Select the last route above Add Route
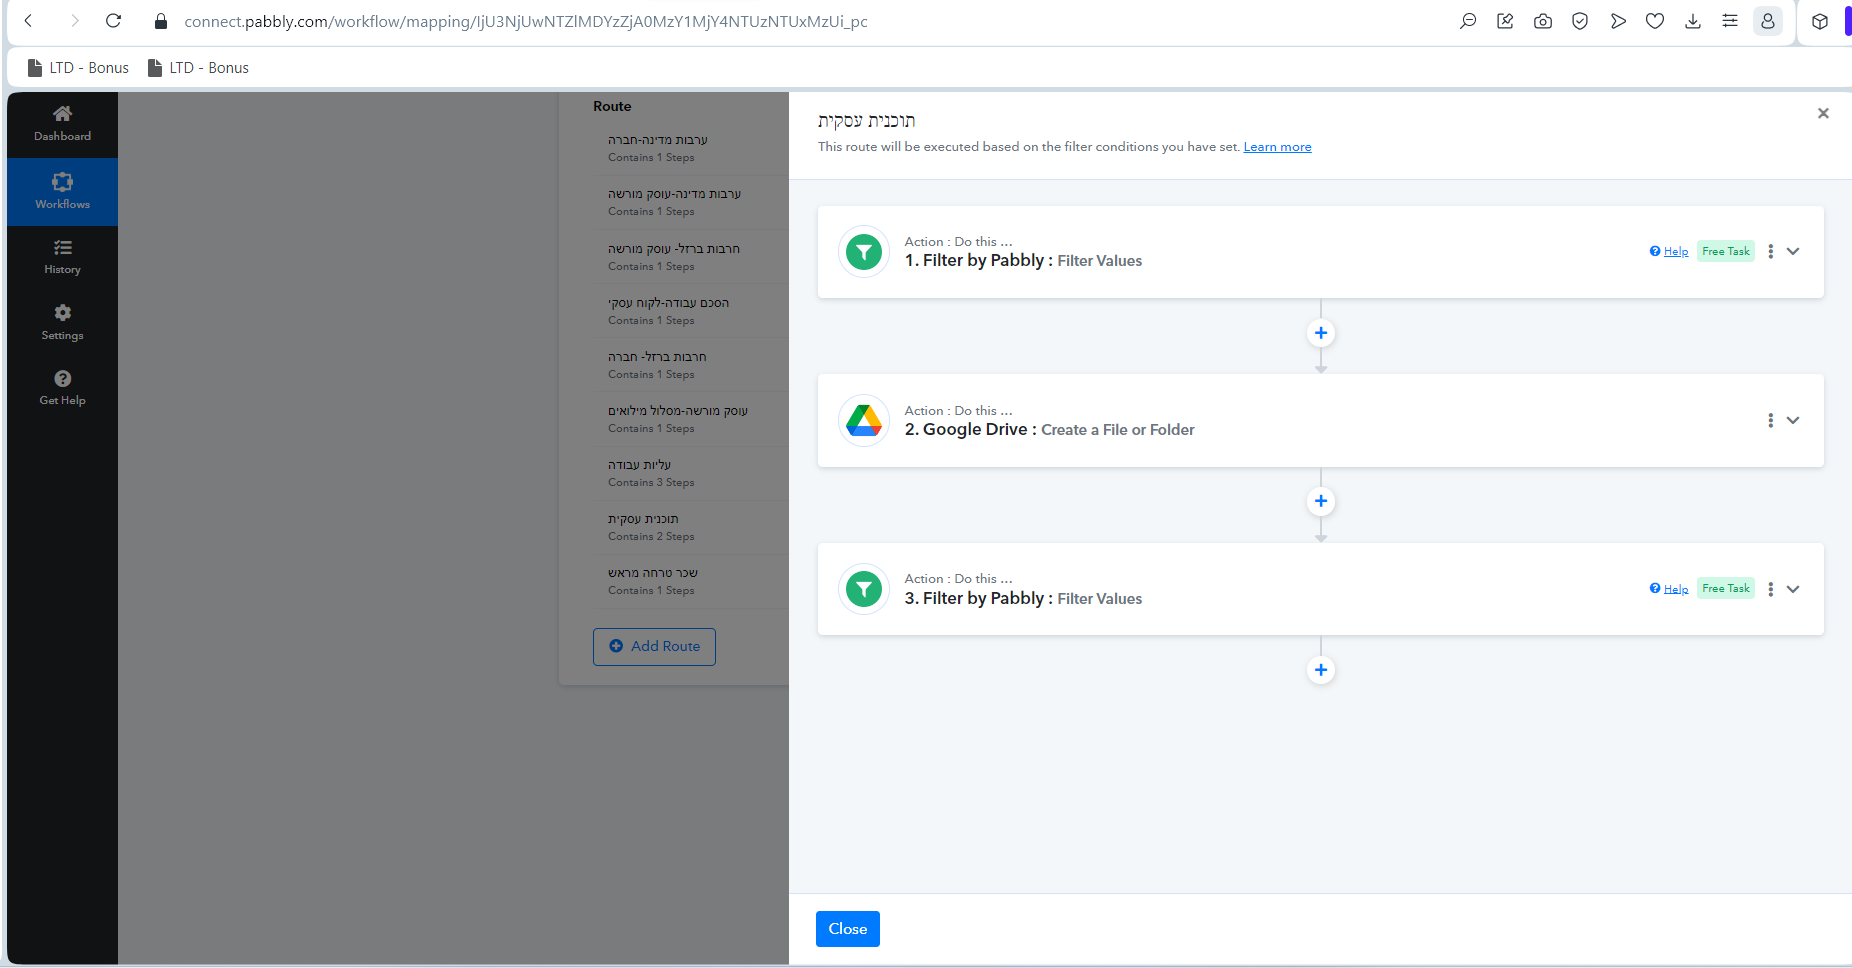 (x=690, y=581)
